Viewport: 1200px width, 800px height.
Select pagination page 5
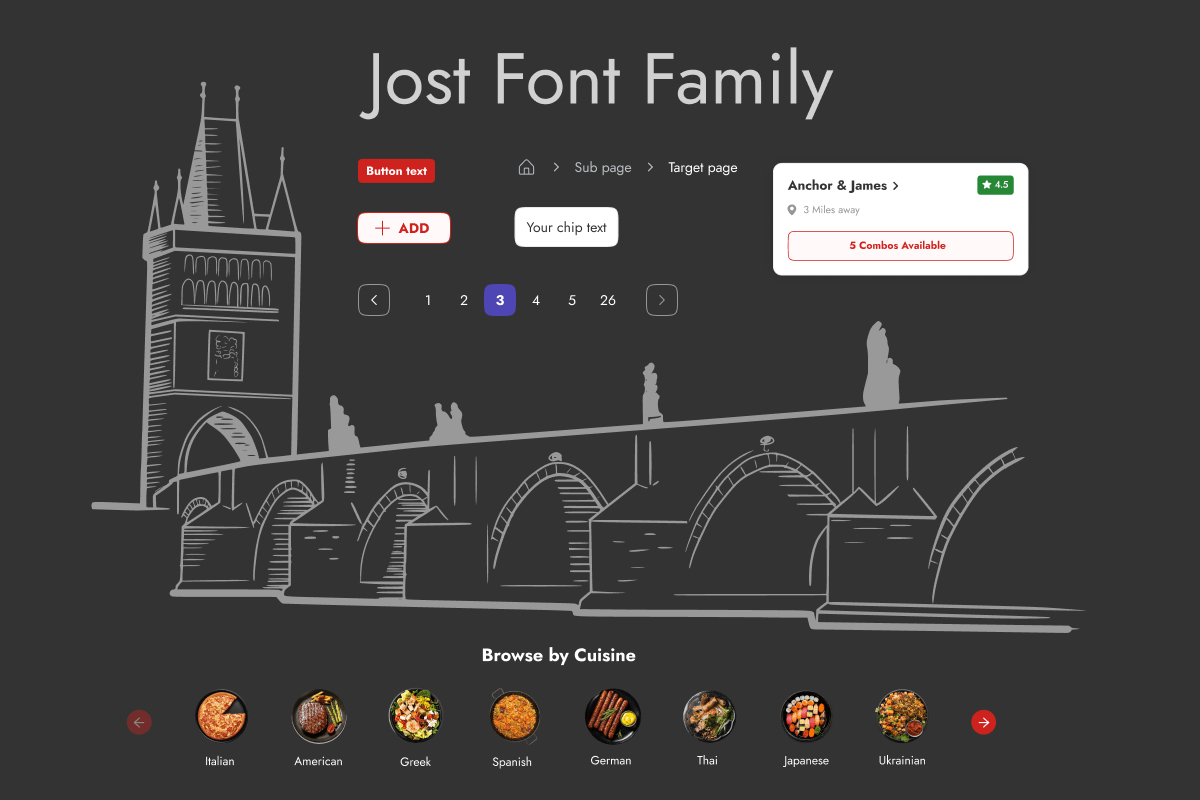[572, 300]
